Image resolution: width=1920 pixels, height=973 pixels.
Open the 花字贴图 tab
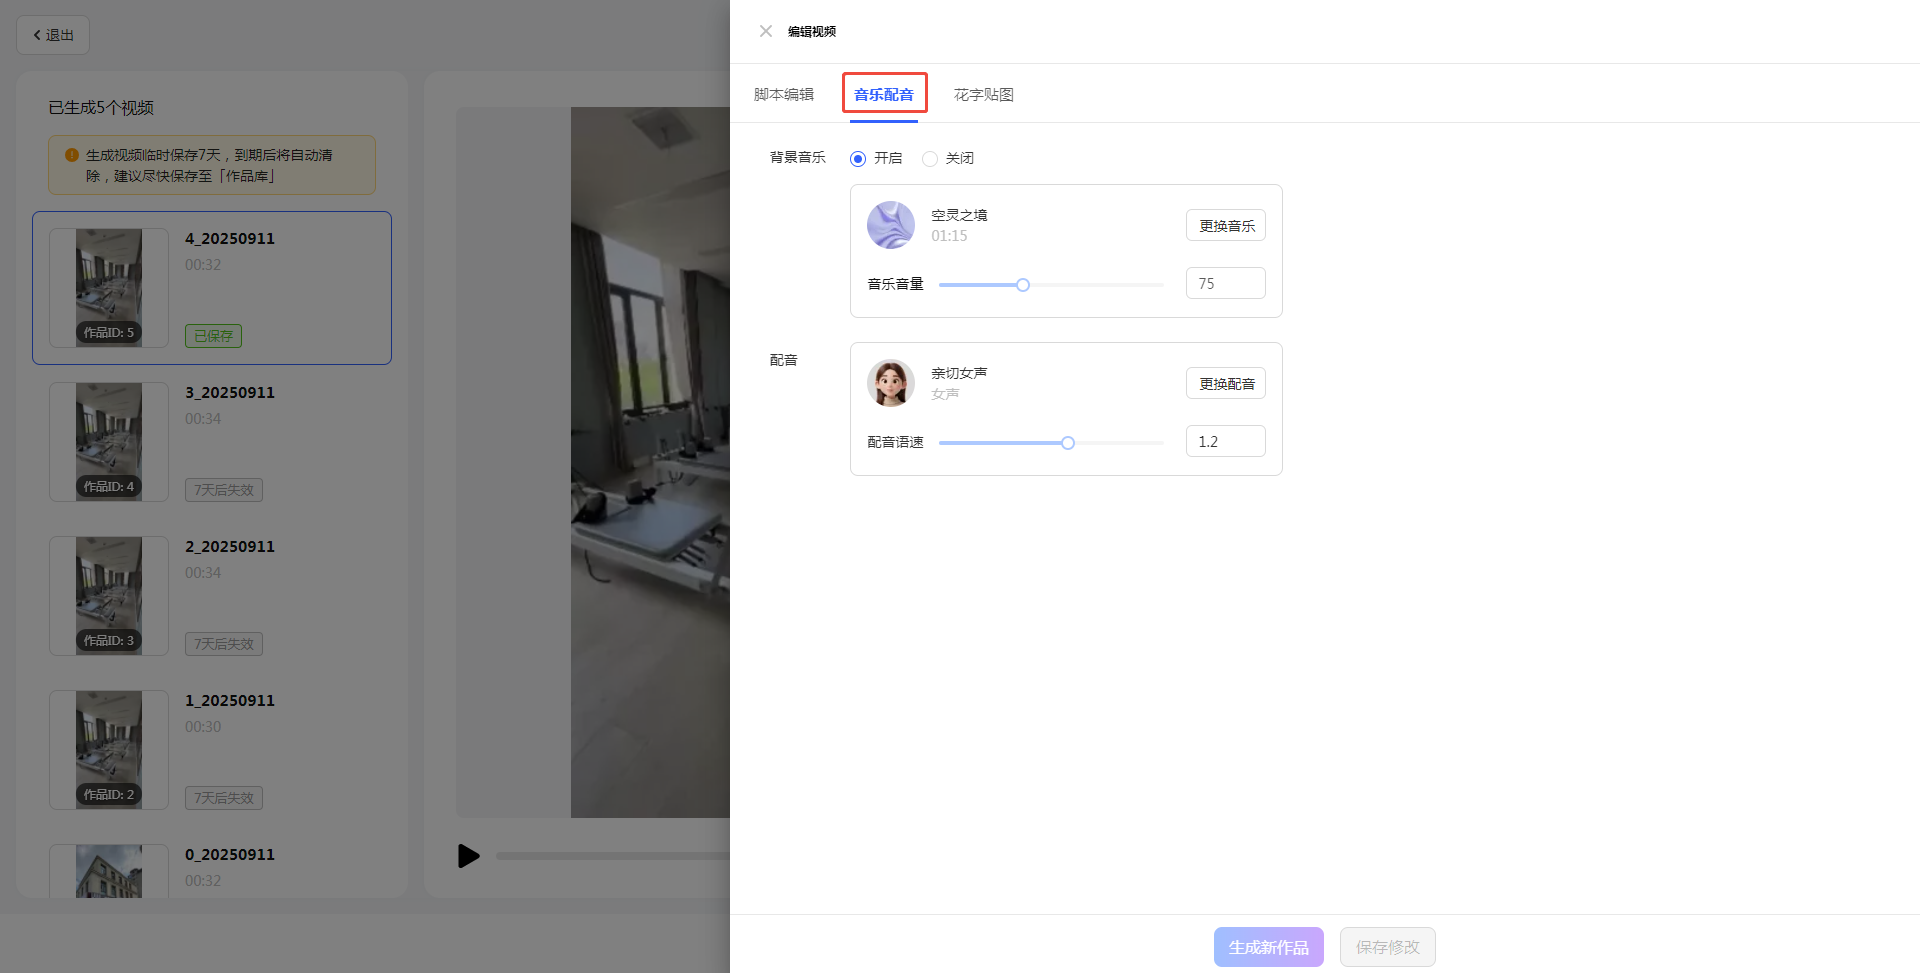984,94
